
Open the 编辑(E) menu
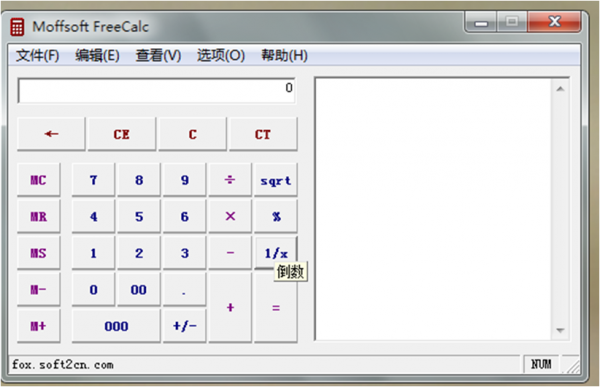[97, 56]
